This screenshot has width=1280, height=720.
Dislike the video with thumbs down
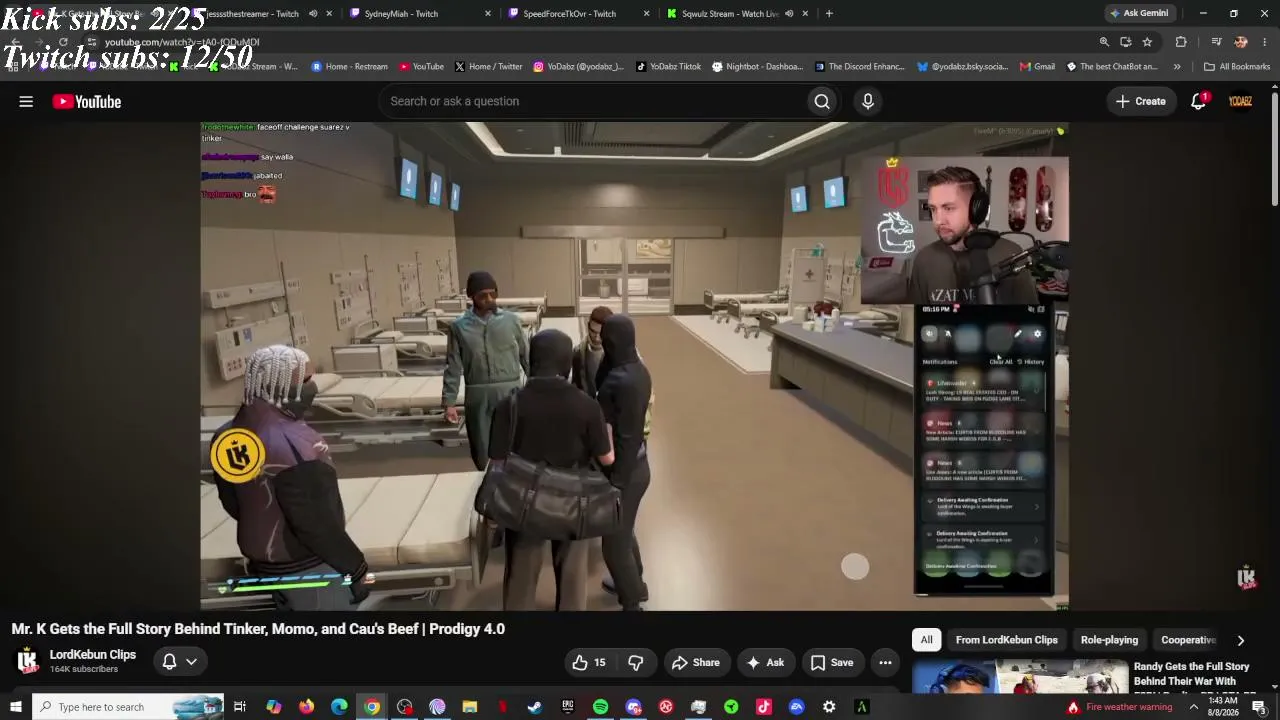636,662
